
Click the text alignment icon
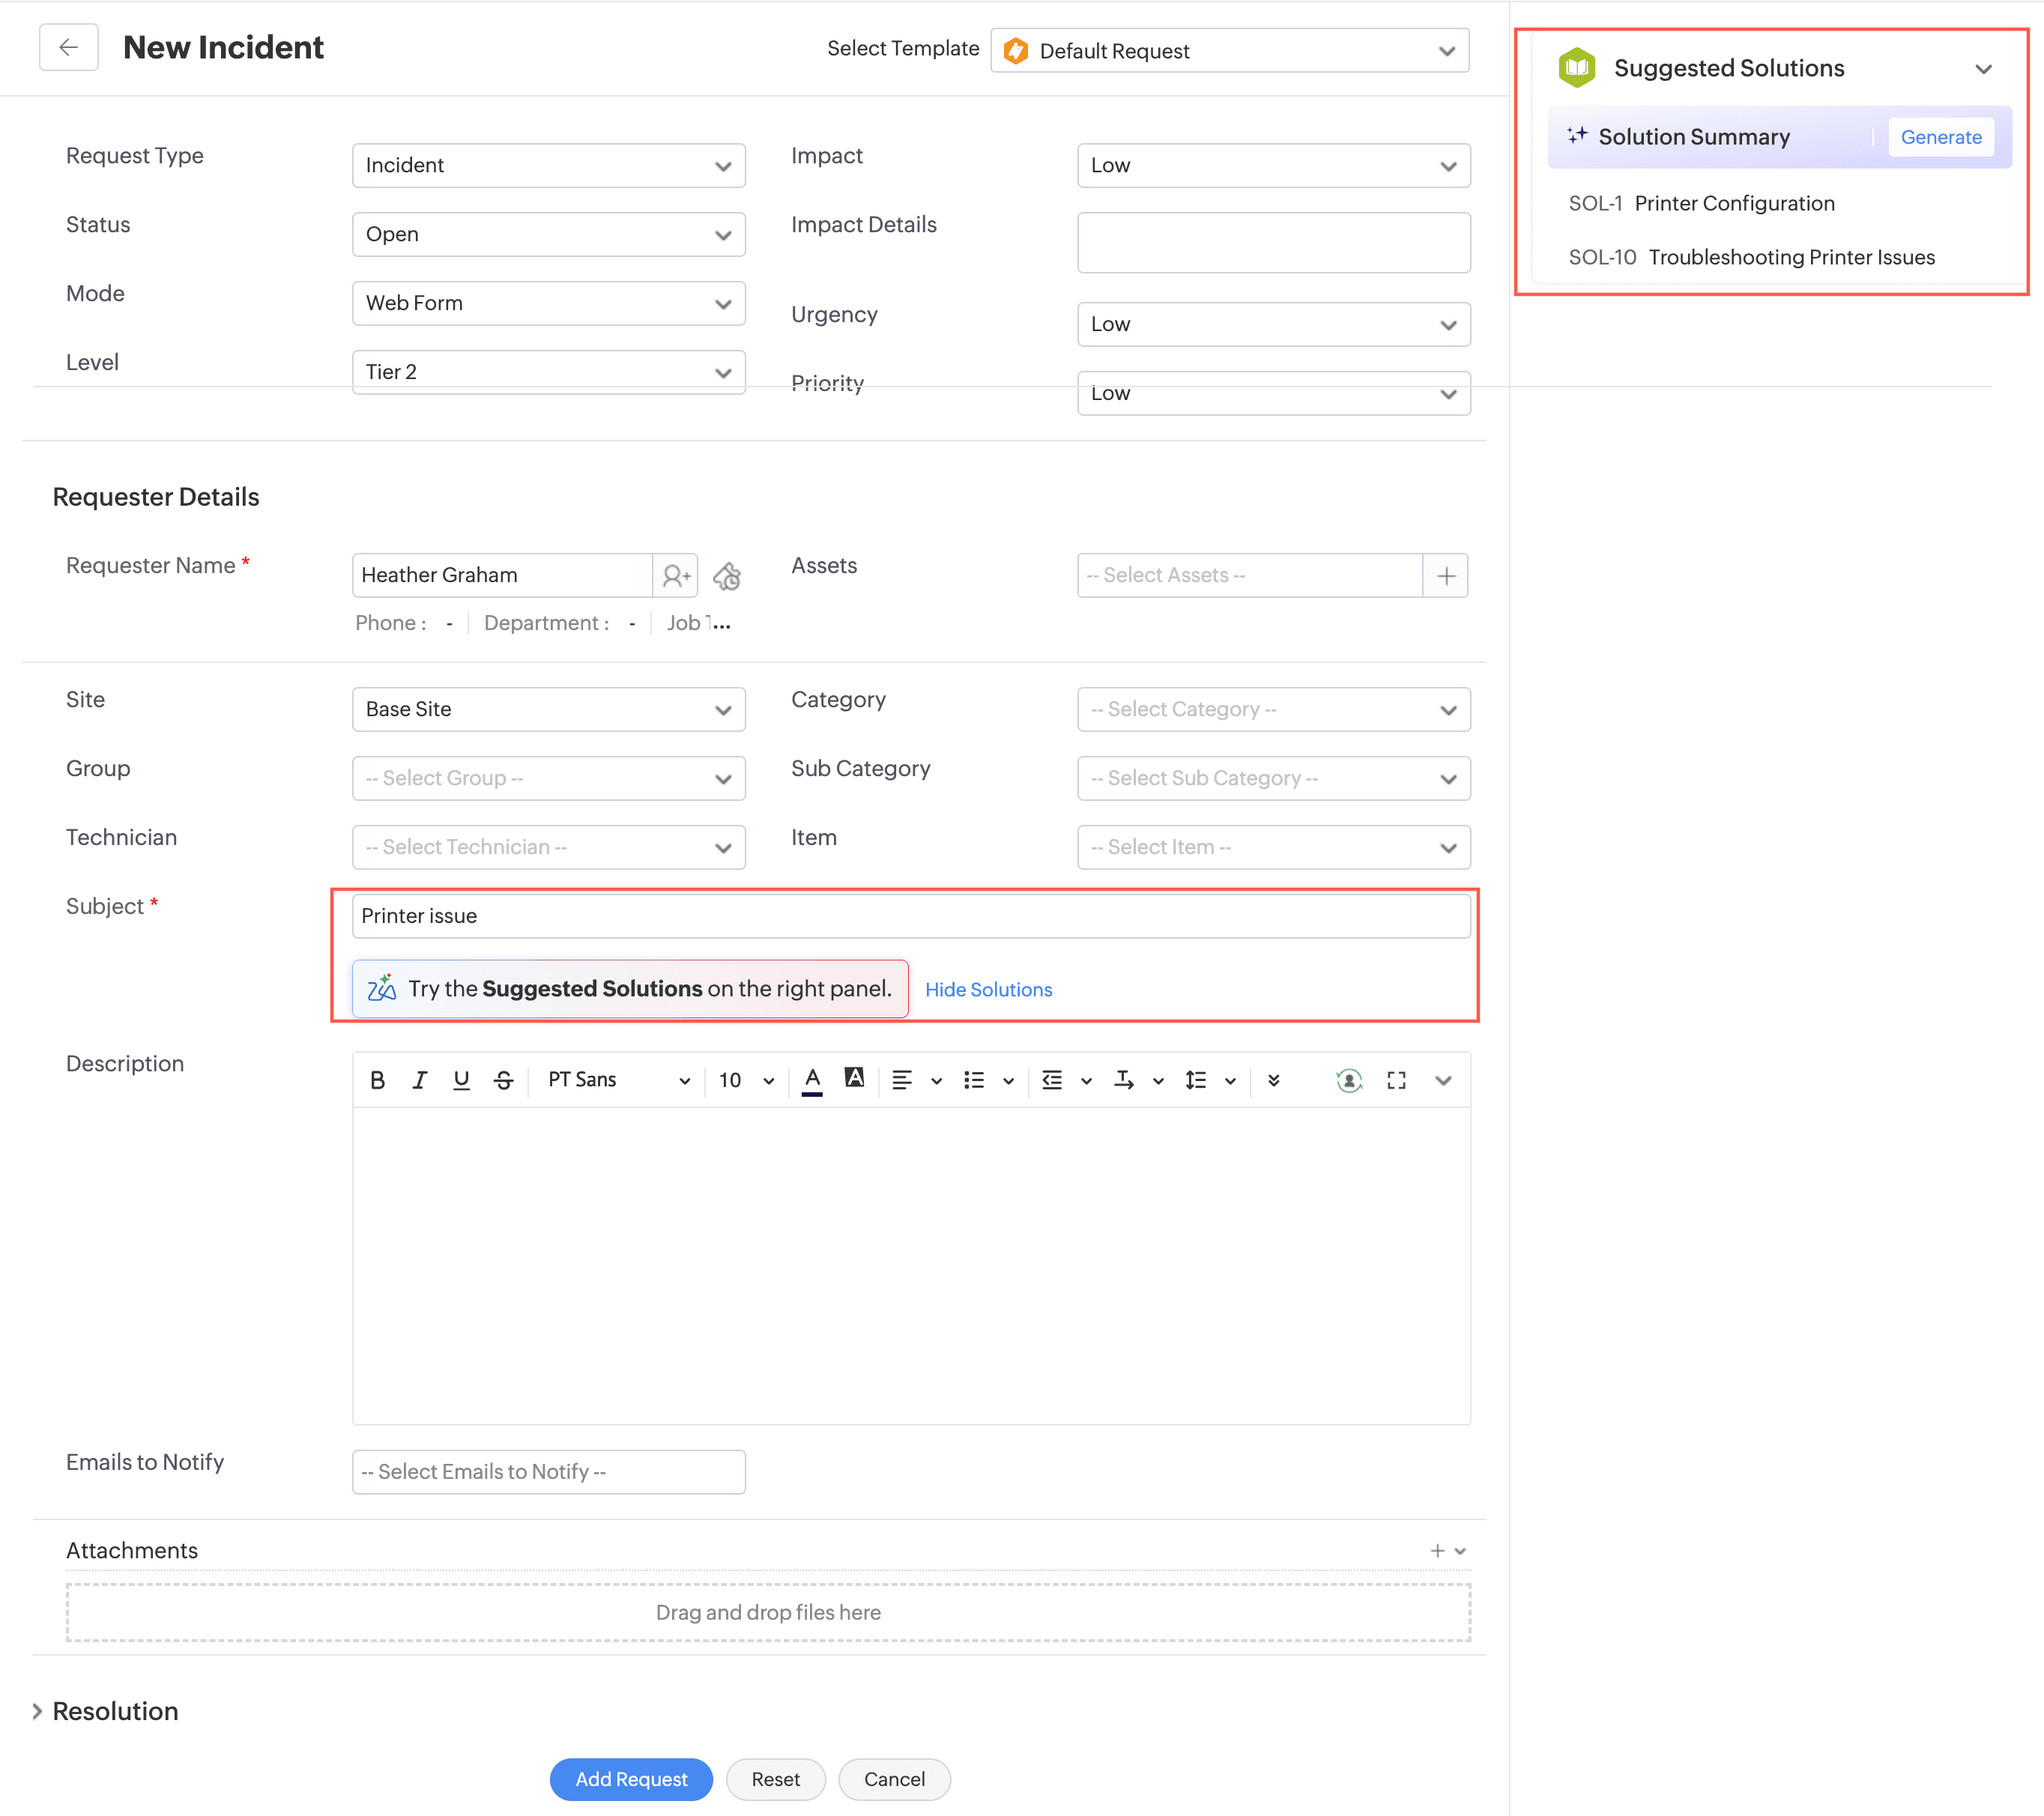pyautogui.click(x=902, y=1080)
